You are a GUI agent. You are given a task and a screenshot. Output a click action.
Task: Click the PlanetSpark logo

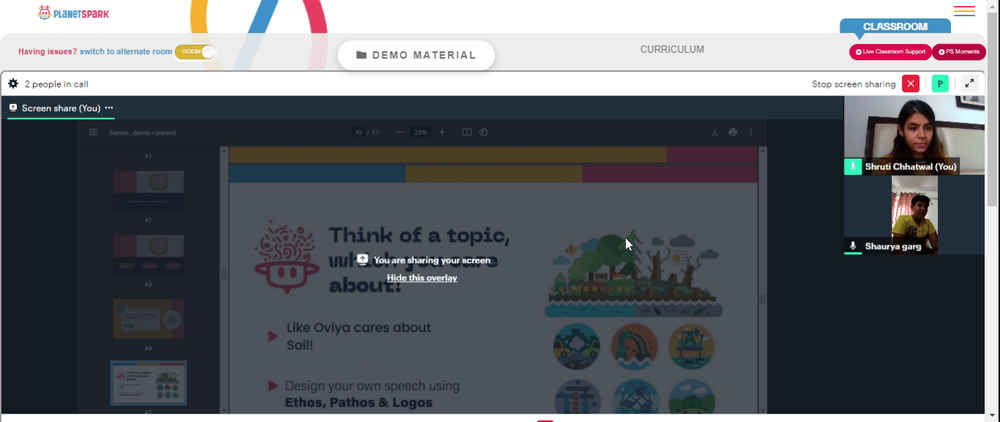tap(73, 13)
